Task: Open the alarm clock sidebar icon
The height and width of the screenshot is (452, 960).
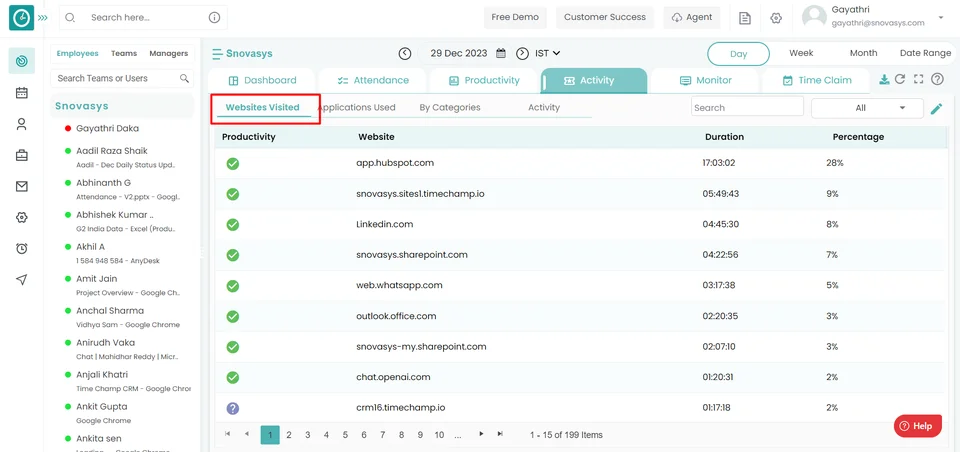Action: pos(21,248)
